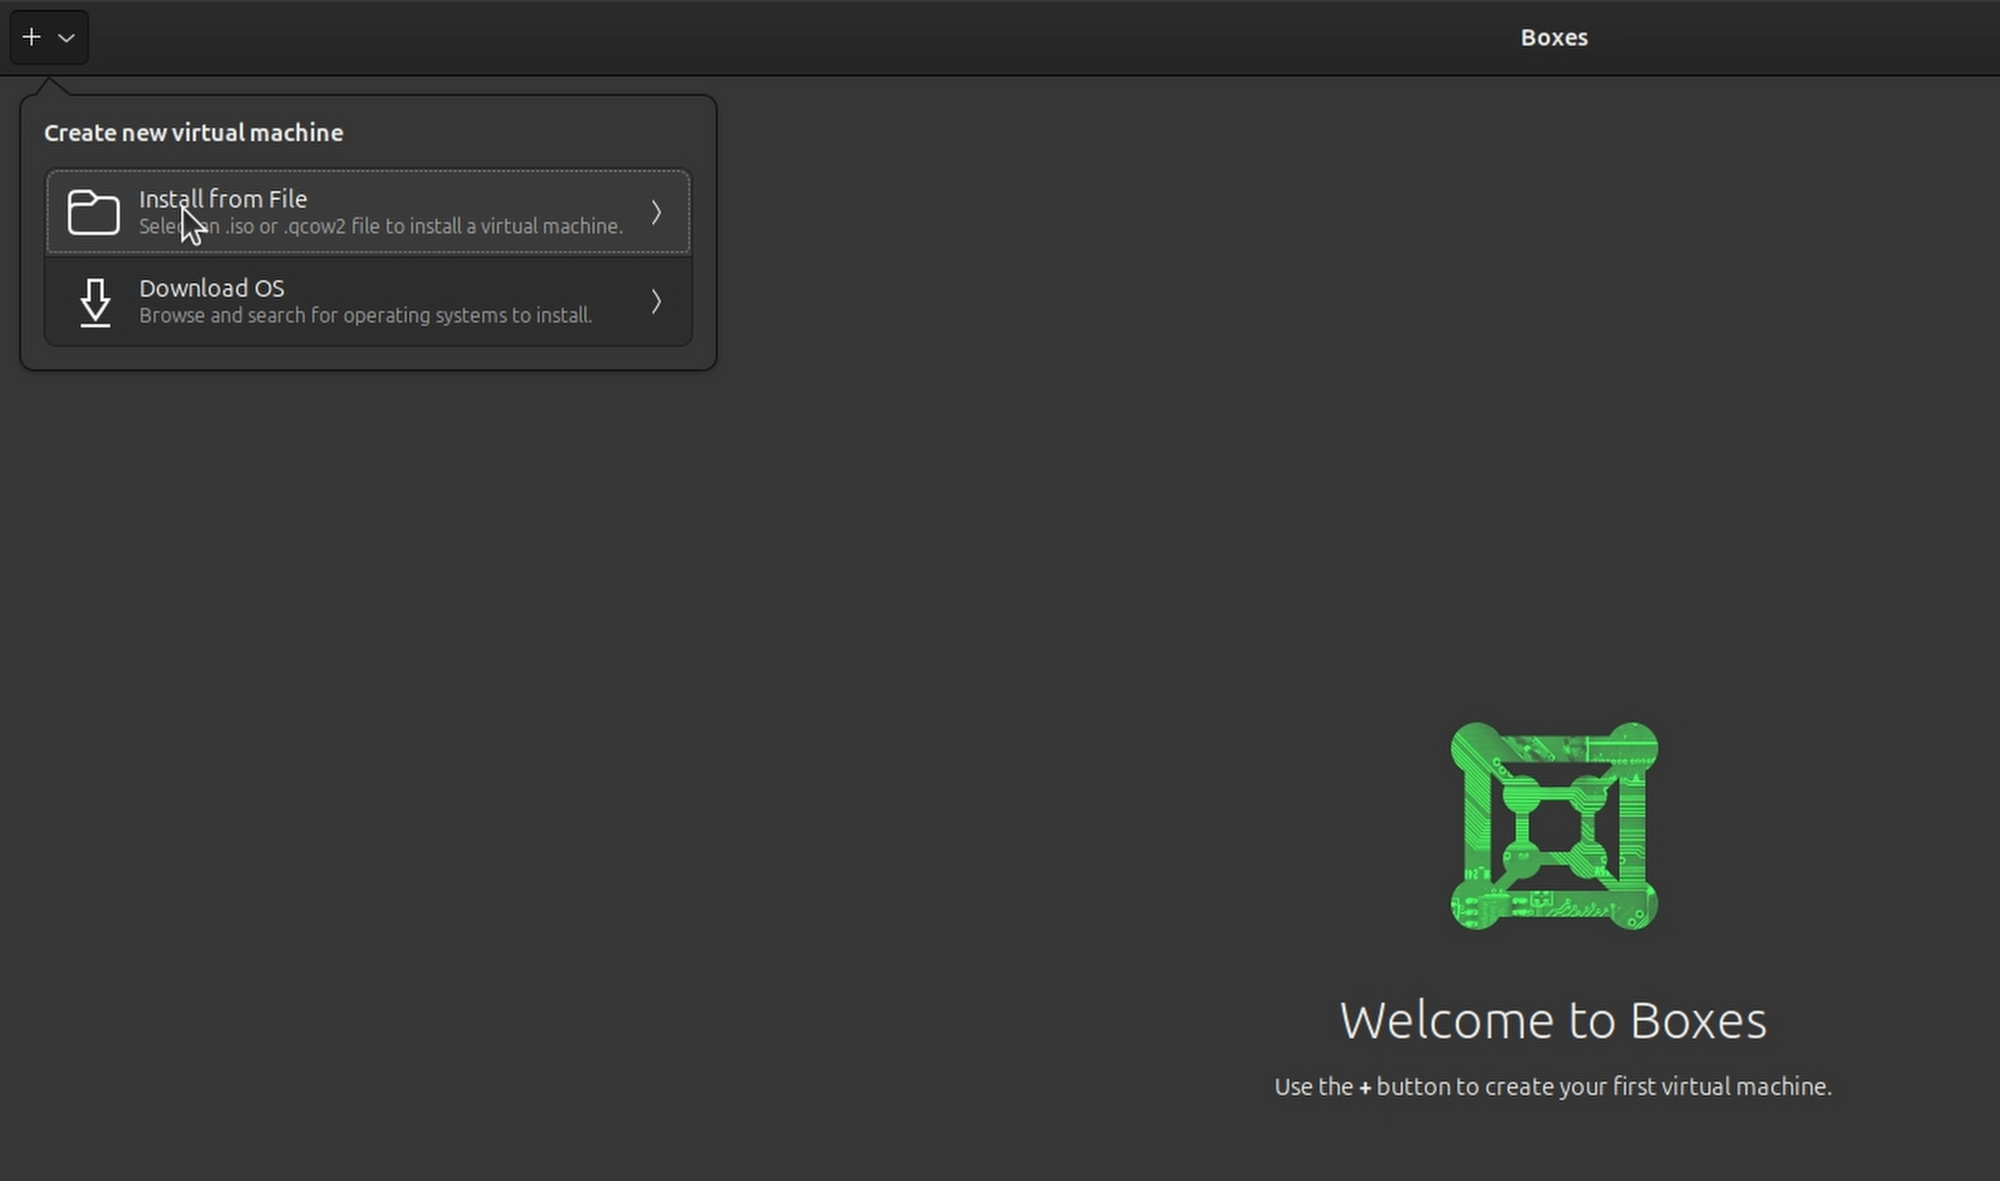Click the Boxes window title
Image resolution: width=2000 pixels, height=1181 pixels.
click(x=1554, y=37)
